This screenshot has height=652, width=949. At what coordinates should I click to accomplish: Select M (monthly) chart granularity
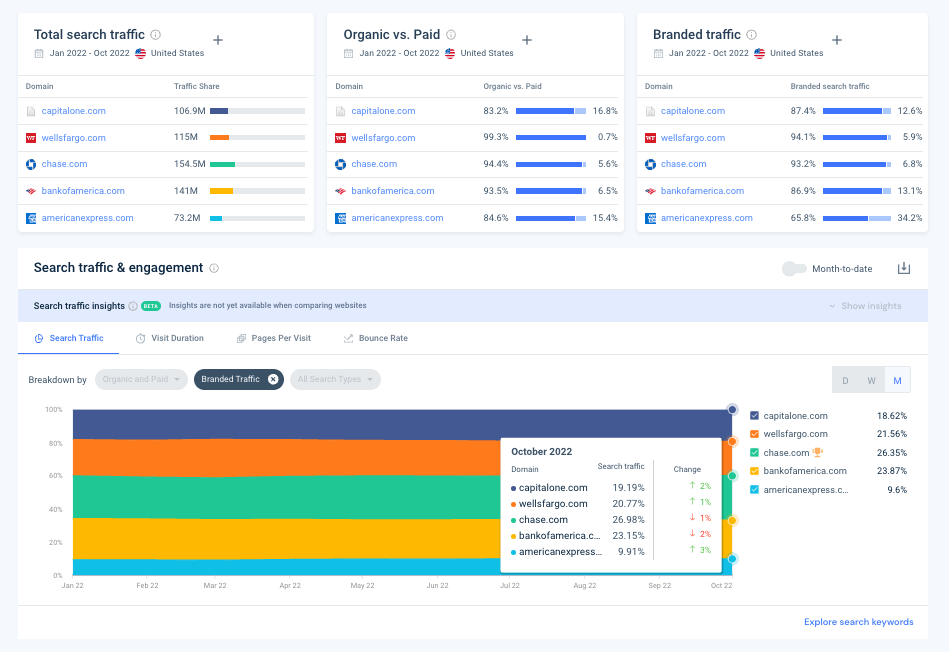898,380
